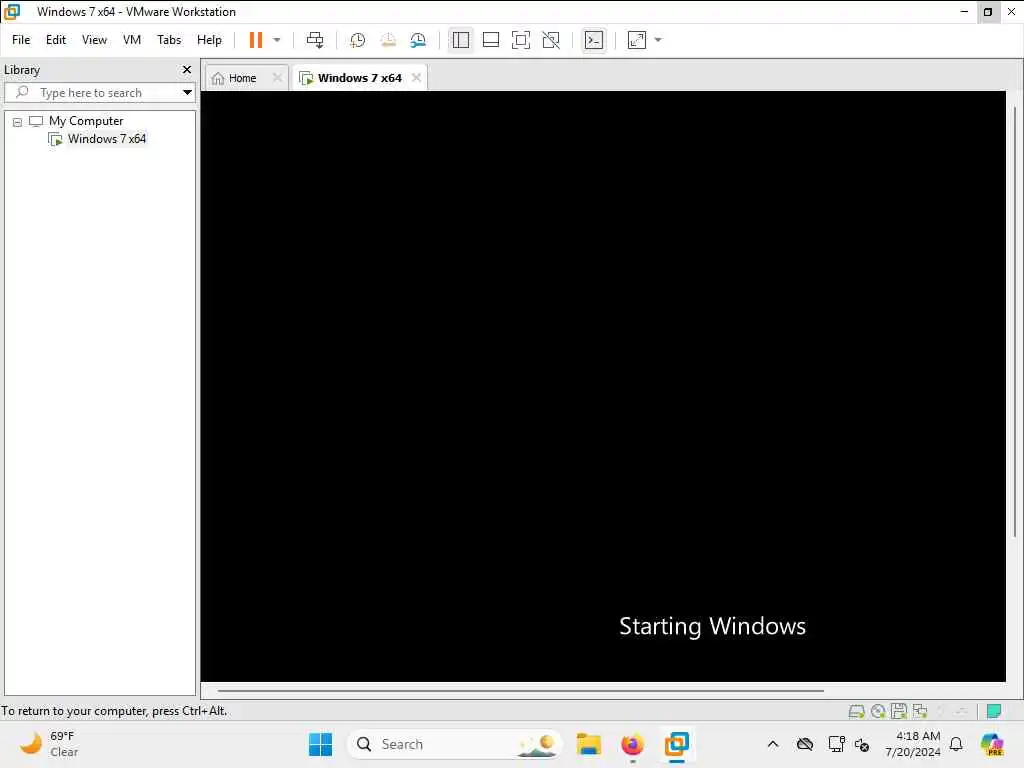The image size is (1024, 768).
Task: Open the stretch options dropdown arrow
Action: [x=658, y=40]
